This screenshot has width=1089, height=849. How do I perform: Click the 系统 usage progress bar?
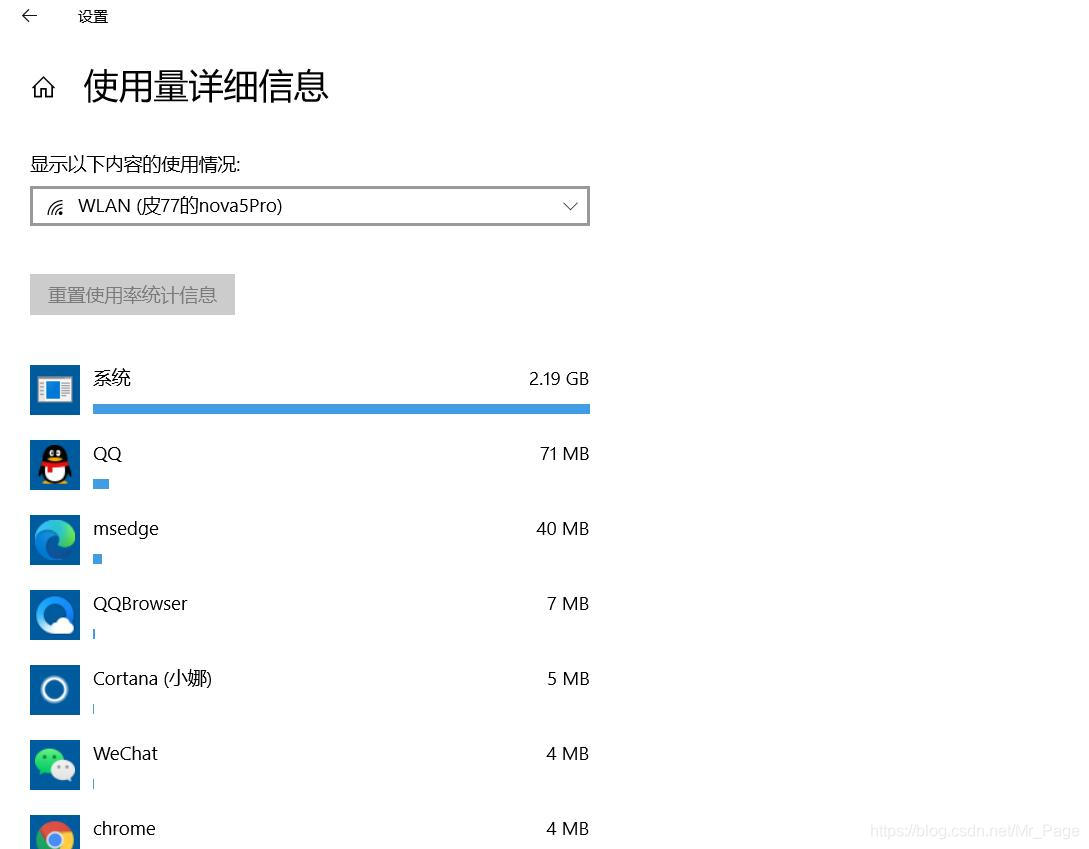tap(341, 409)
